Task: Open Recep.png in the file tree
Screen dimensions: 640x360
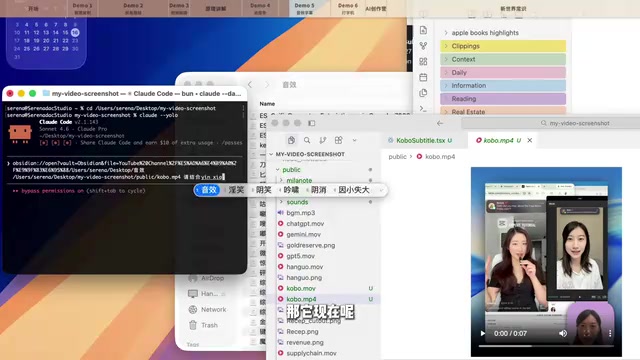Action: pyautogui.click(x=302, y=331)
